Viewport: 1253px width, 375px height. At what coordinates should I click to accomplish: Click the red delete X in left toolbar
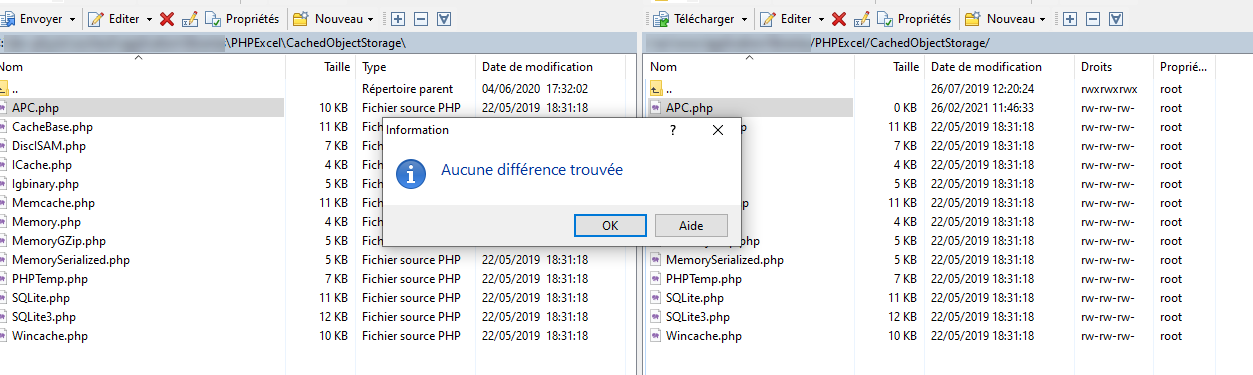pos(167,19)
